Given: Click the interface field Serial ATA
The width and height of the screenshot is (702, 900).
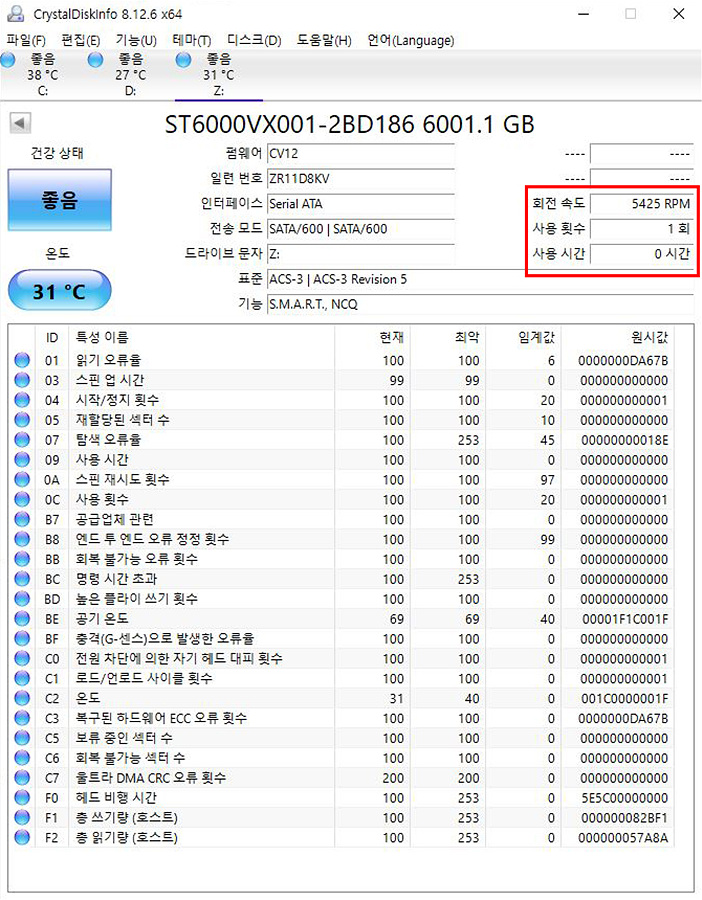Looking at the screenshot, I should pyautogui.click(x=361, y=204).
